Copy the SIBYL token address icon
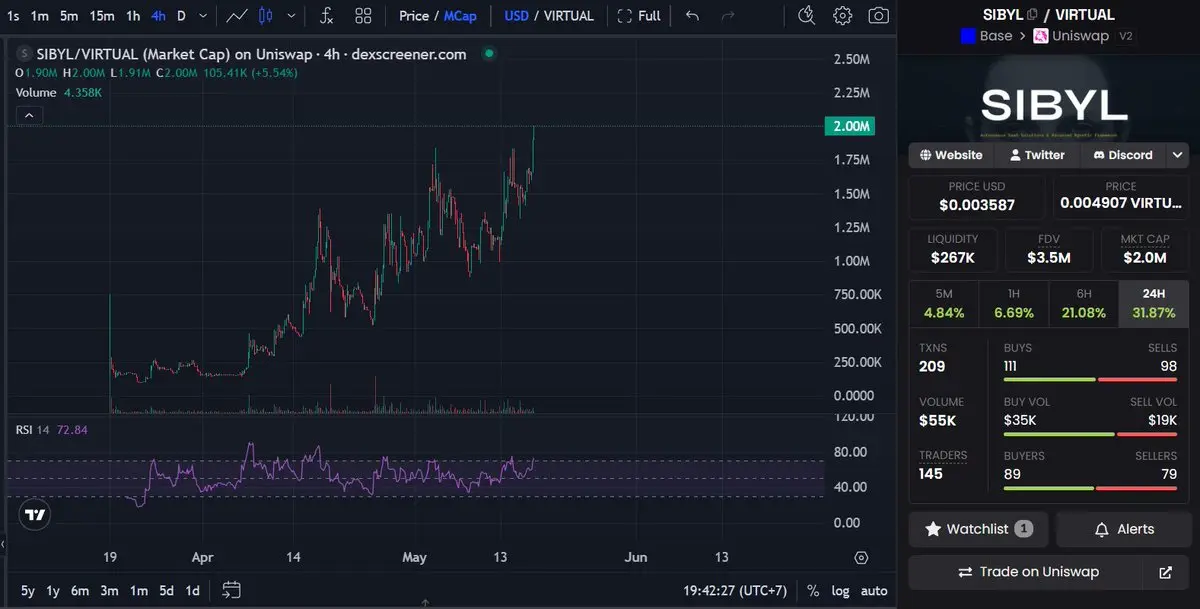 click(x=1032, y=15)
